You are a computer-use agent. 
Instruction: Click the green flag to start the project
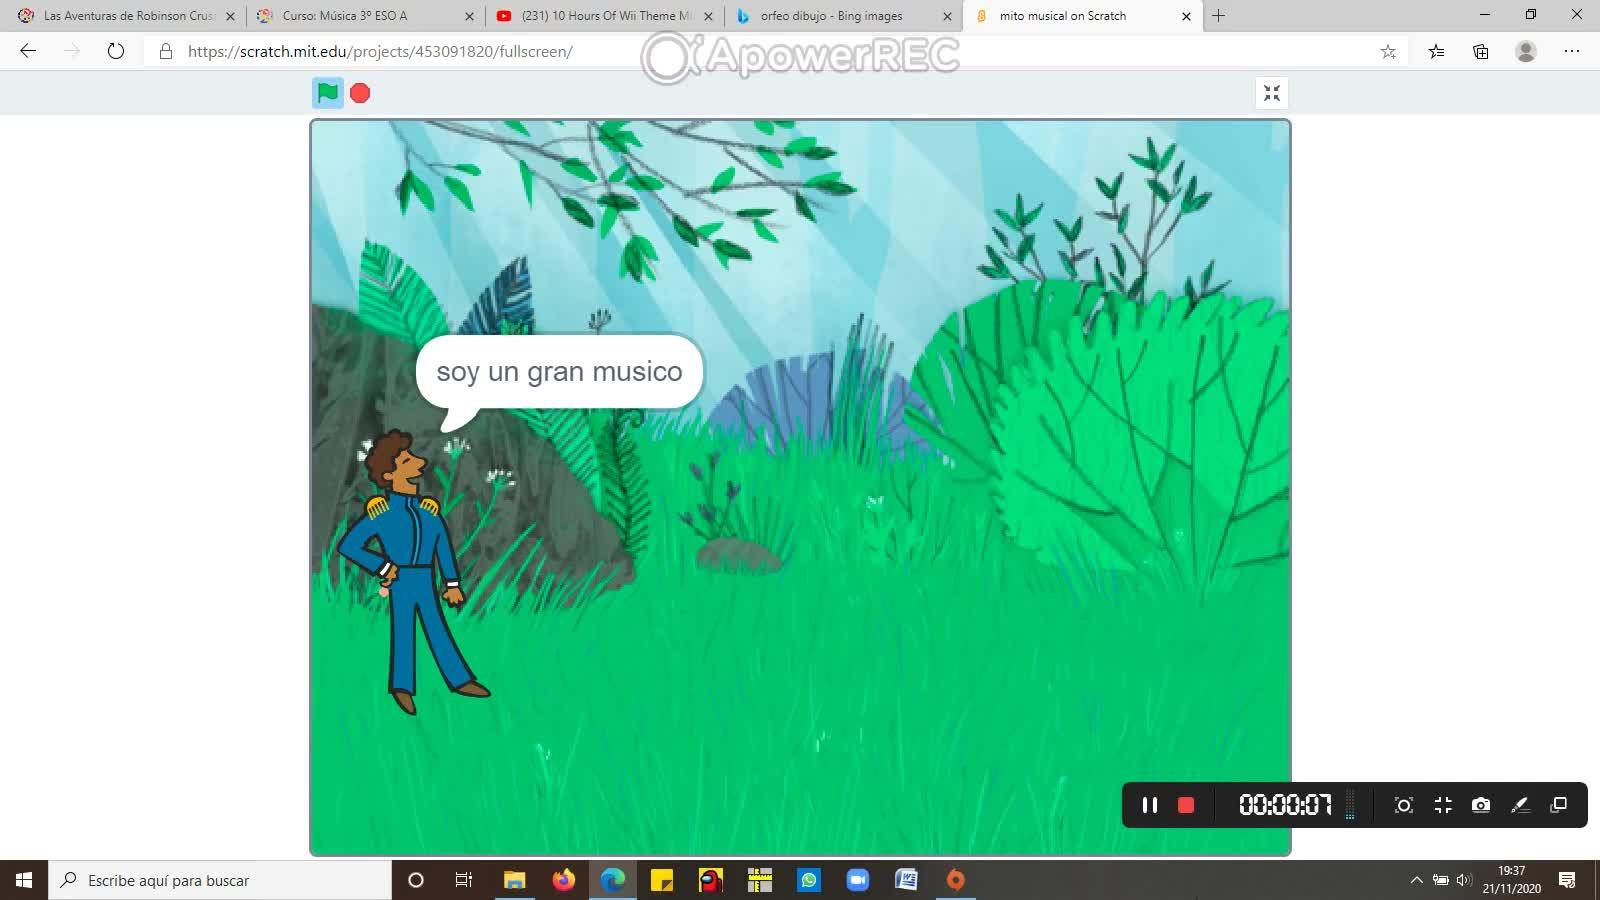pos(327,93)
